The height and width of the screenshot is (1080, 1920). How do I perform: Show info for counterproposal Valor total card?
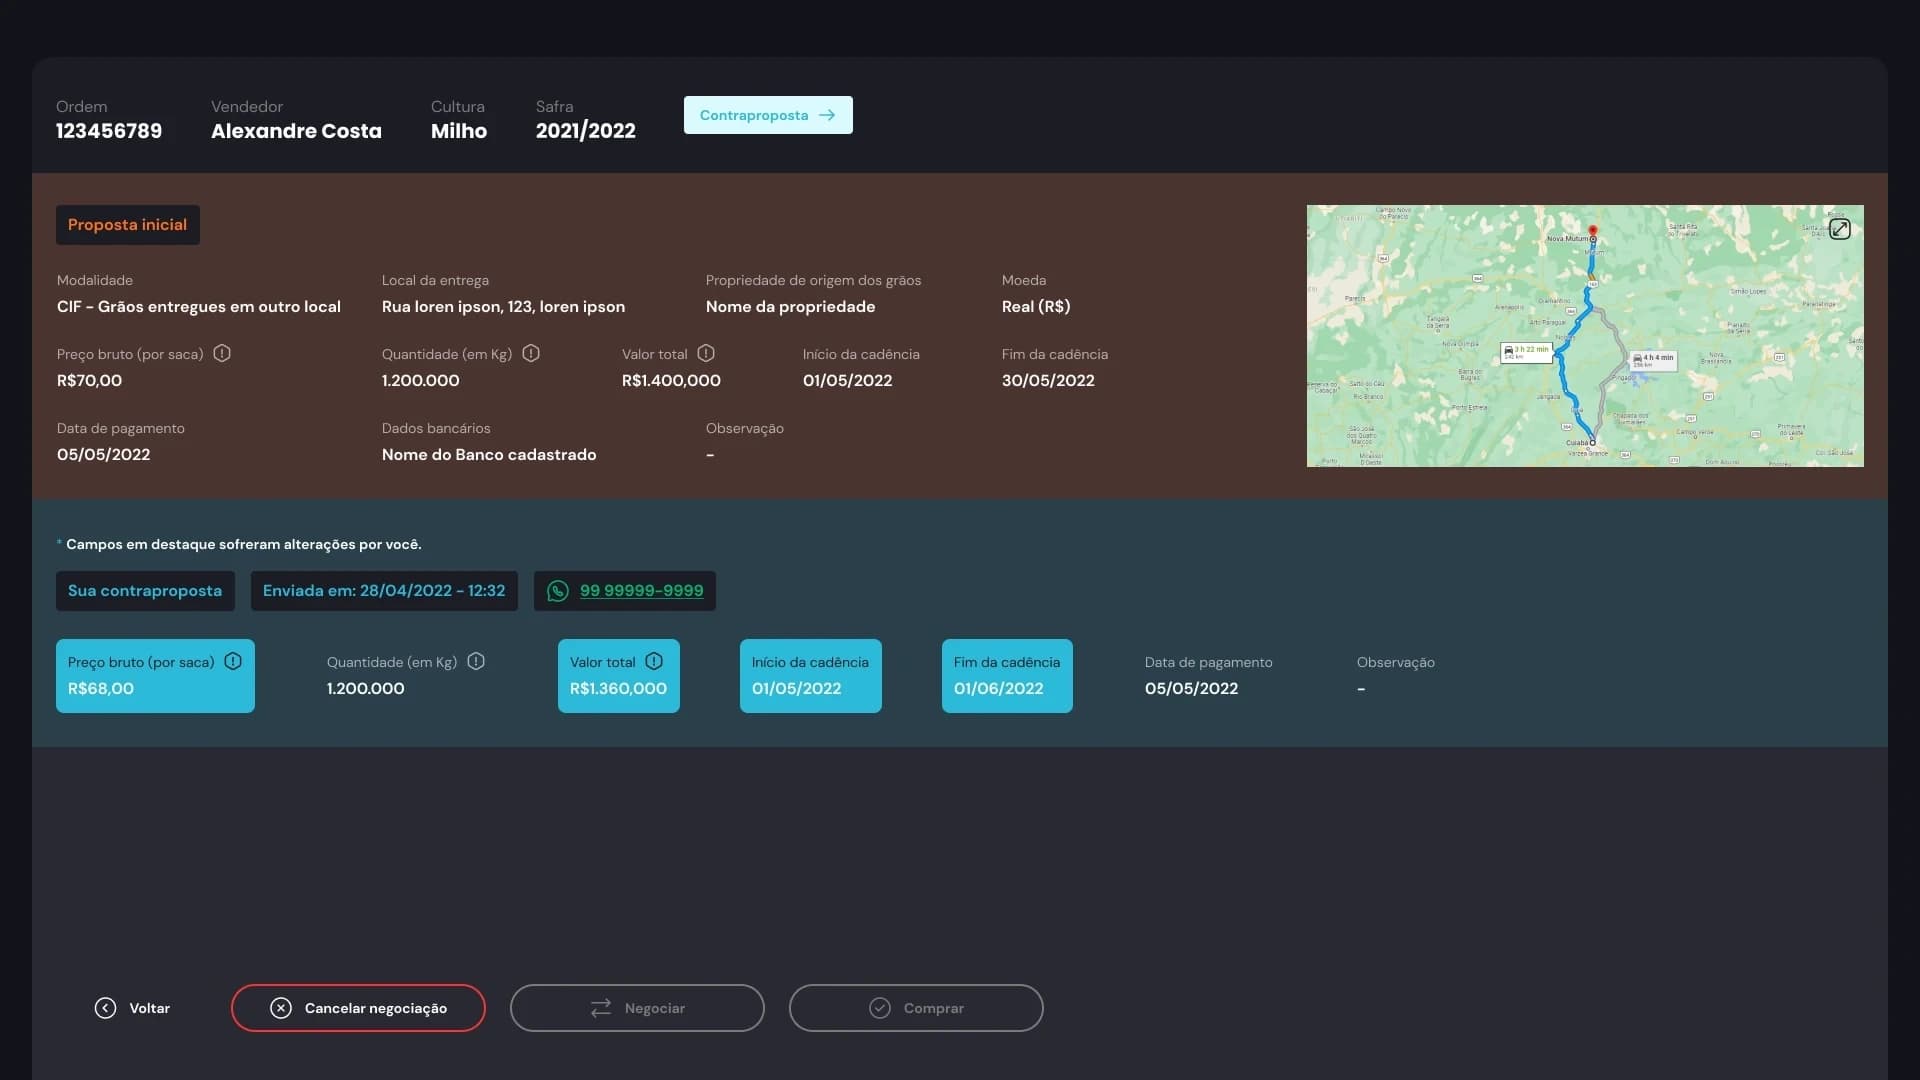coord(654,661)
